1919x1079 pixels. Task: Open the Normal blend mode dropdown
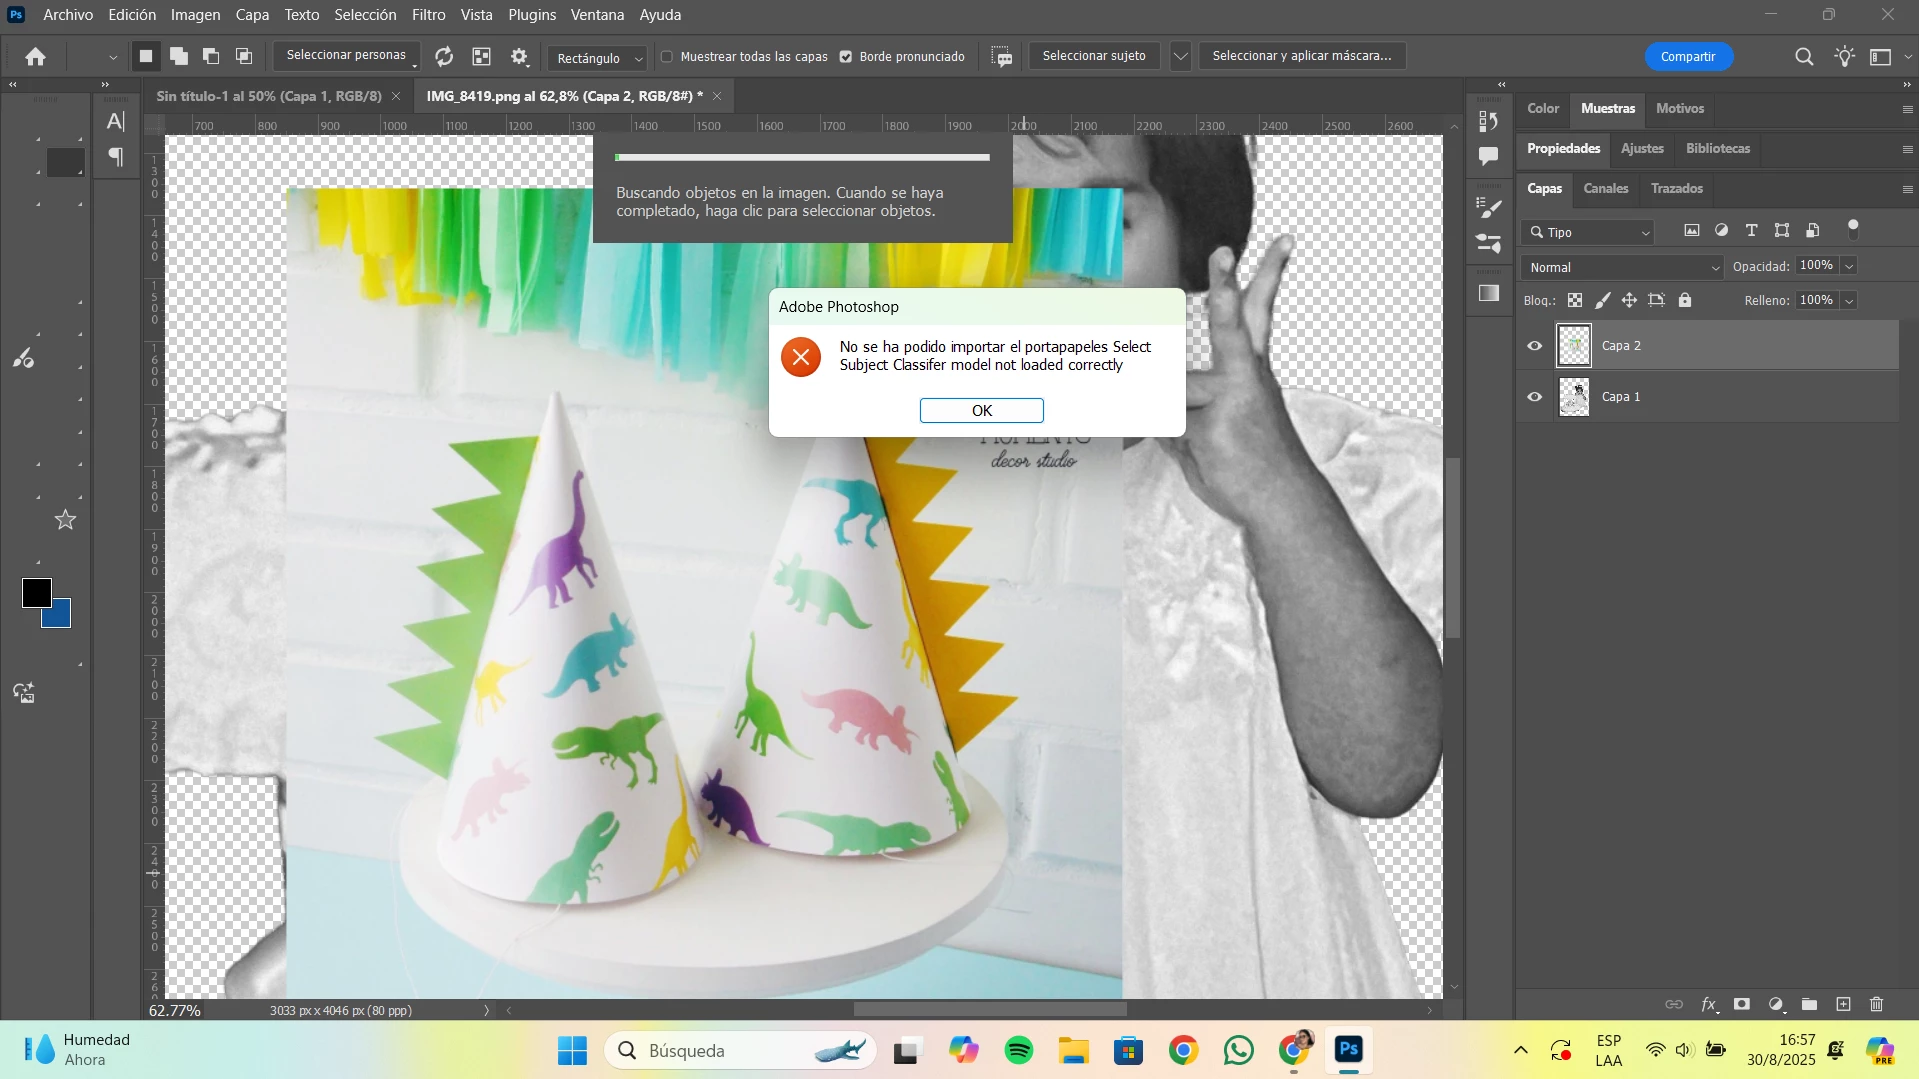[1622, 267]
